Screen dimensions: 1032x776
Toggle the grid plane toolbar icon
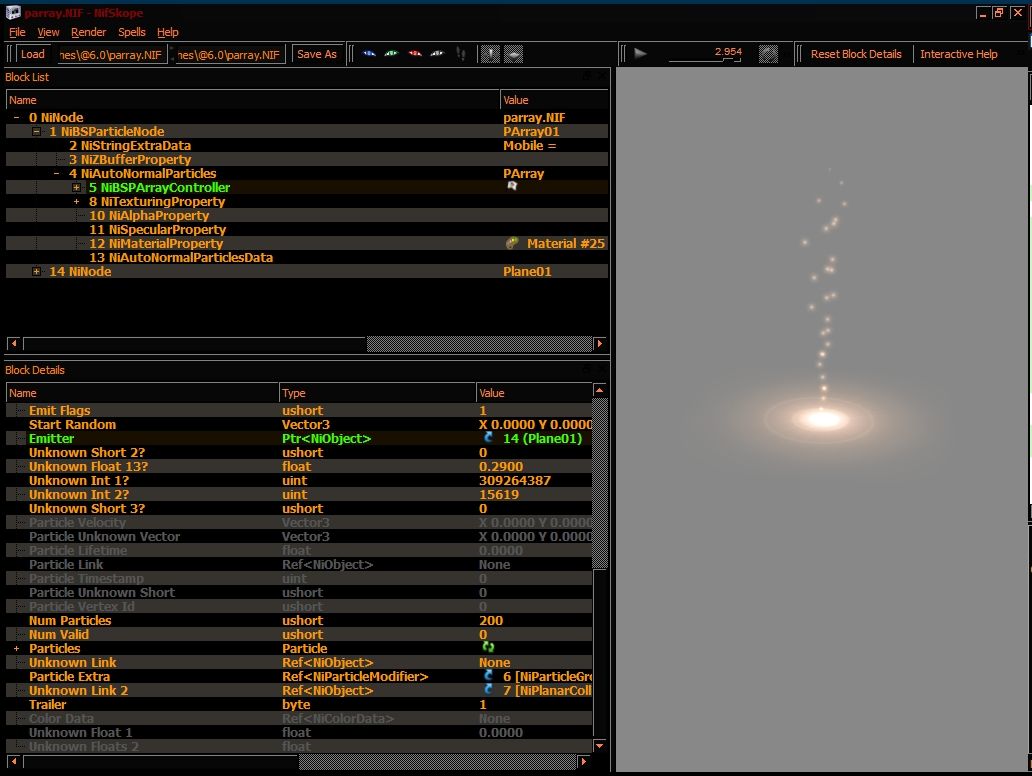(513, 54)
